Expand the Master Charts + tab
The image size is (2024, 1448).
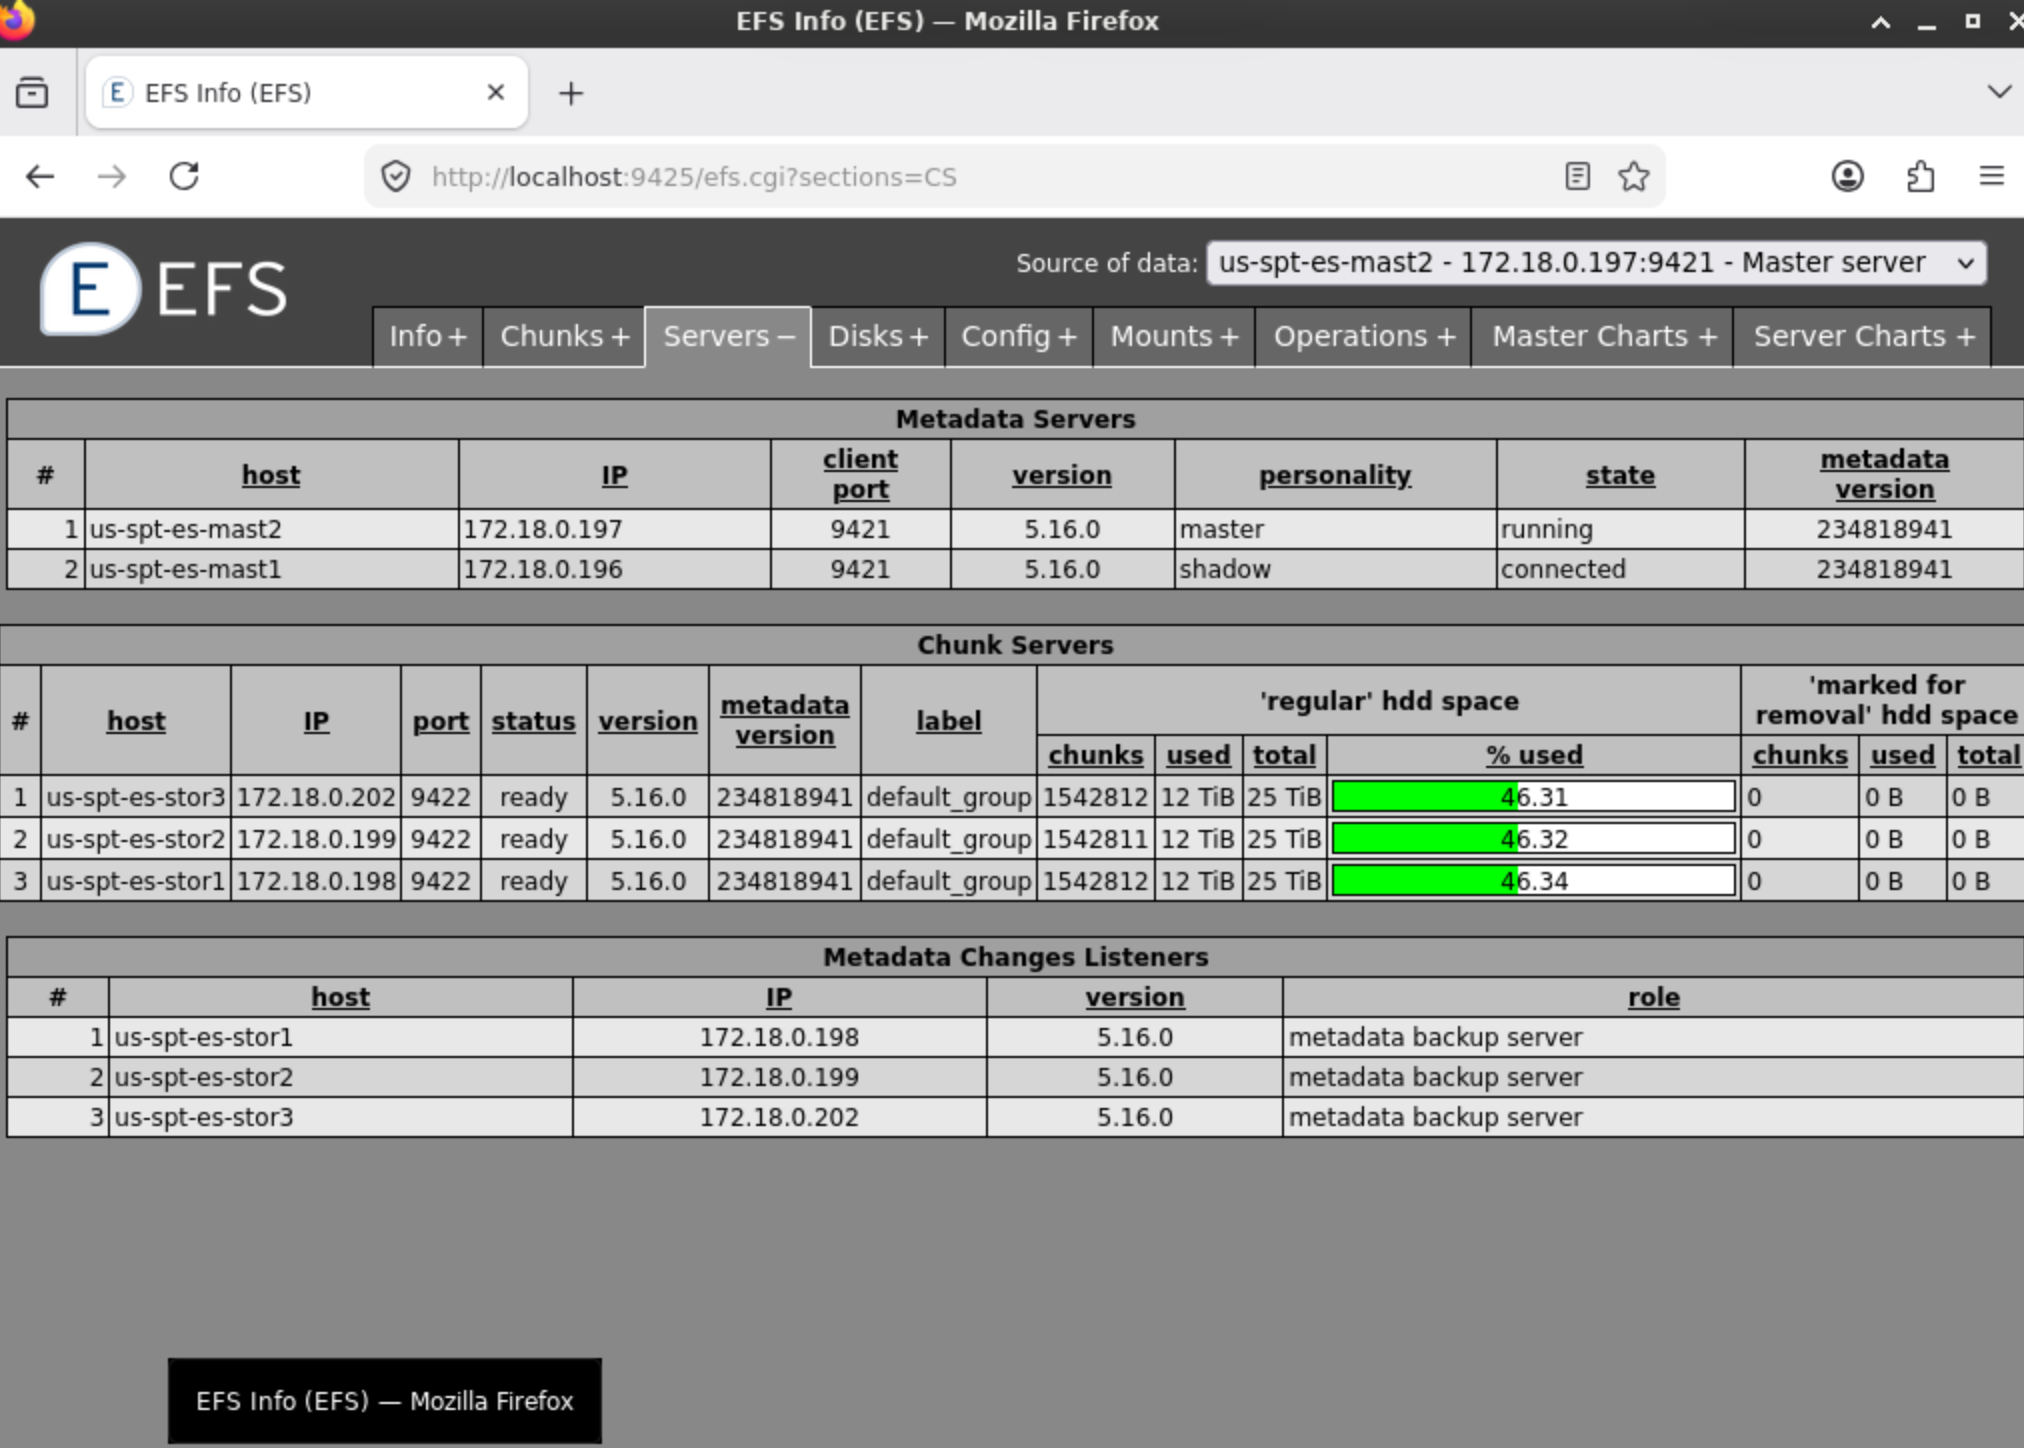1603,337
